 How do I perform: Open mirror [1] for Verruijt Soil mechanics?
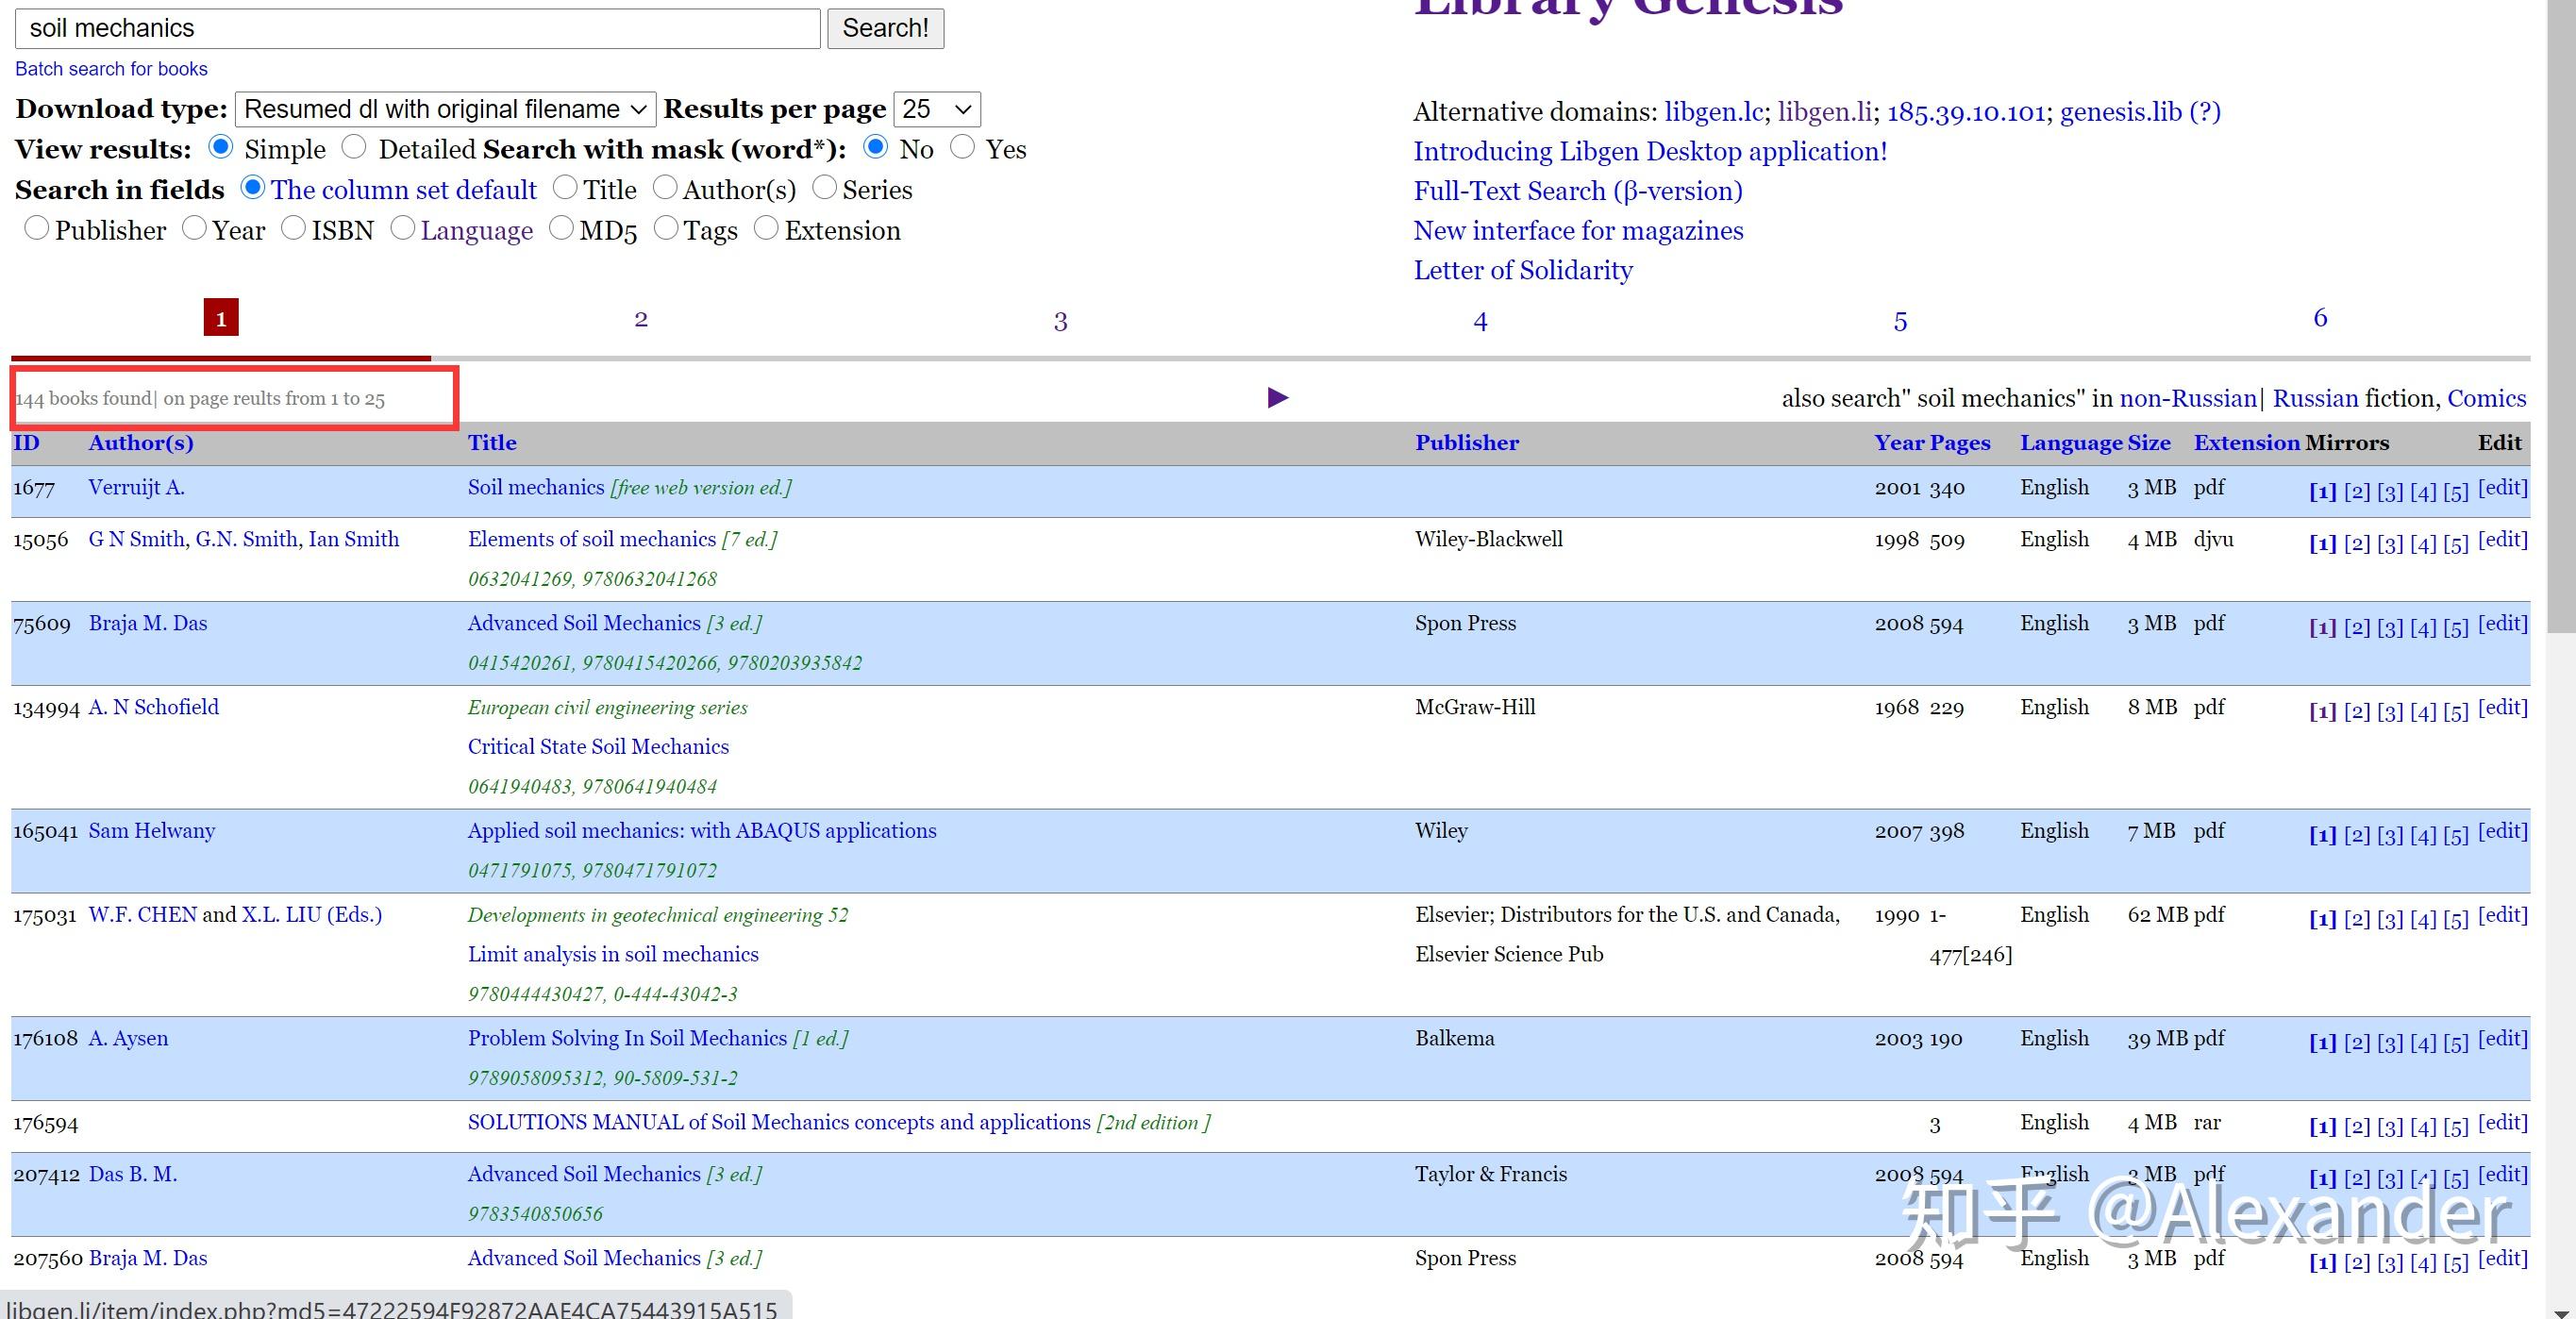click(2322, 491)
